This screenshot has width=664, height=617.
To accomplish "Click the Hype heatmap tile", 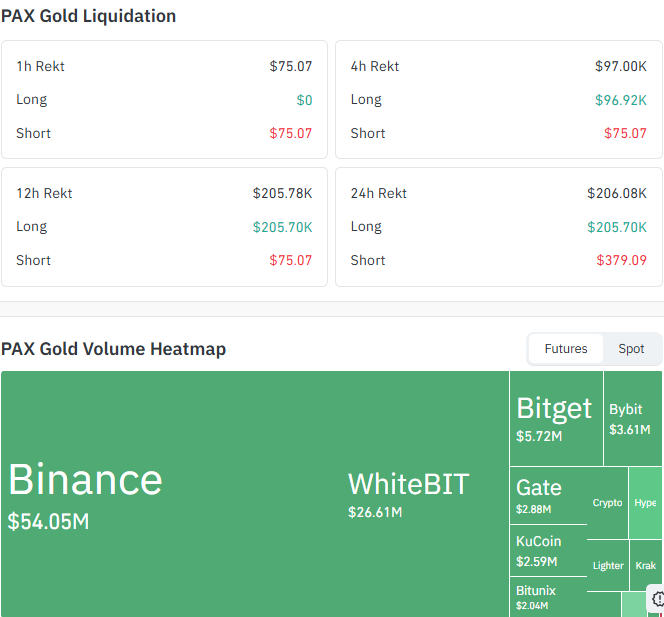I will point(645,503).
